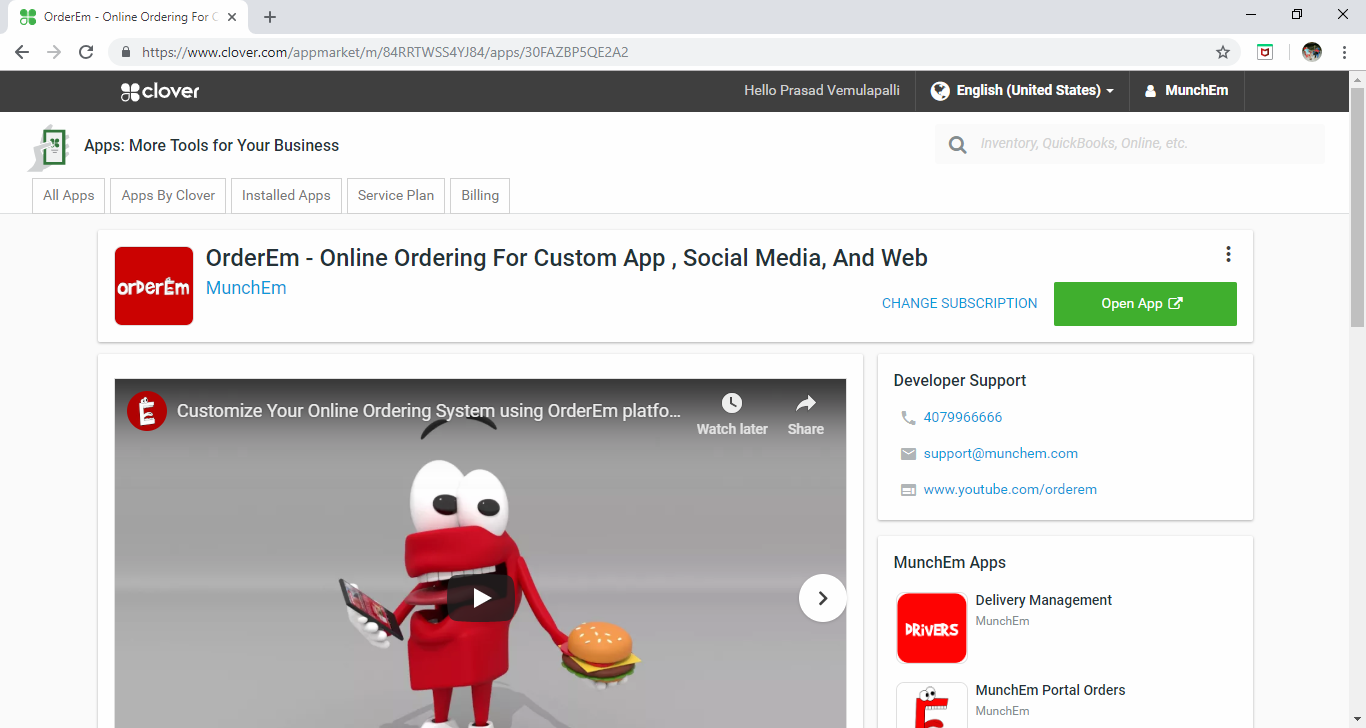1366x728 pixels.
Task: Click the Open App green button
Action: tap(1145, 304)
